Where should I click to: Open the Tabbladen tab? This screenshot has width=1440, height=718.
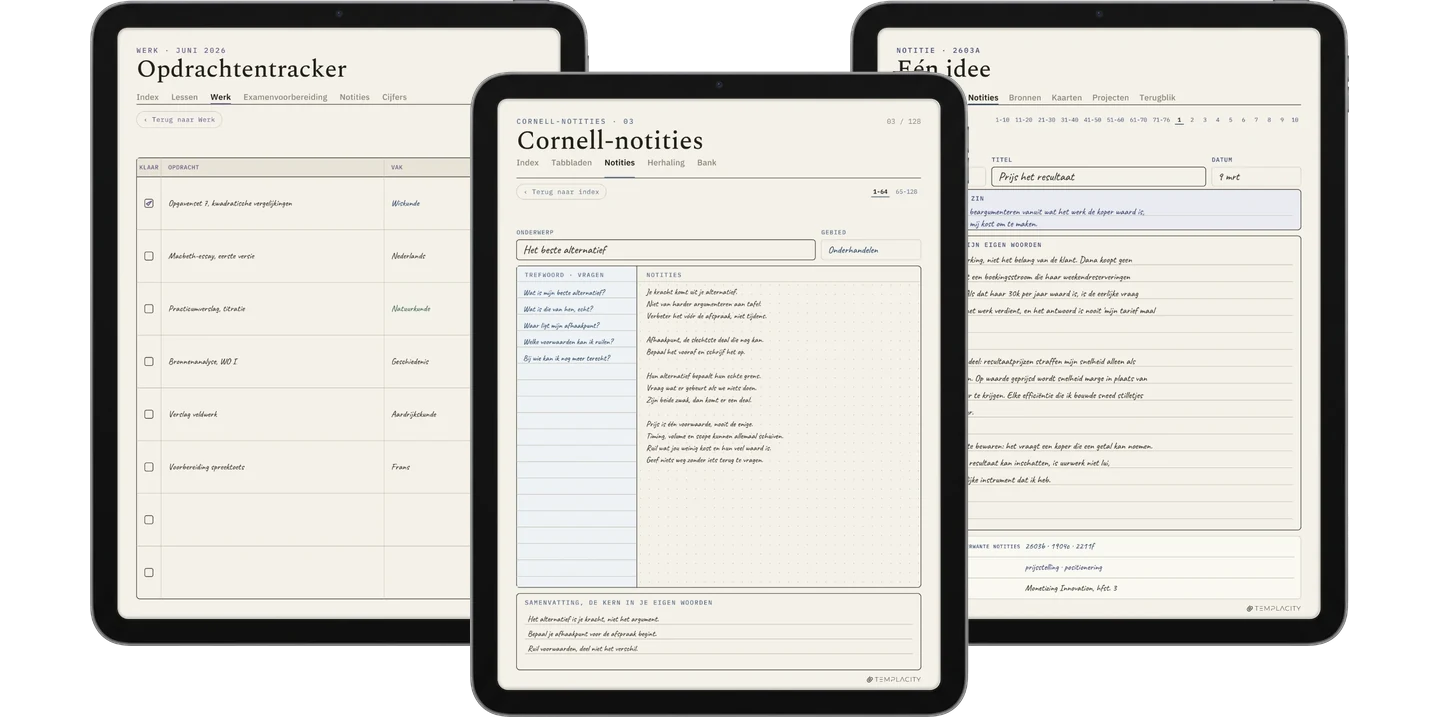point(571,162)
